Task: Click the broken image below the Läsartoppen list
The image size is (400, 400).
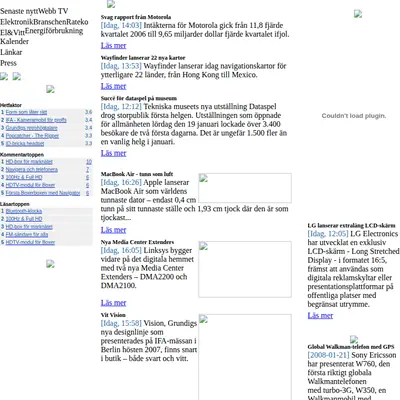Action: coord(50,264)
